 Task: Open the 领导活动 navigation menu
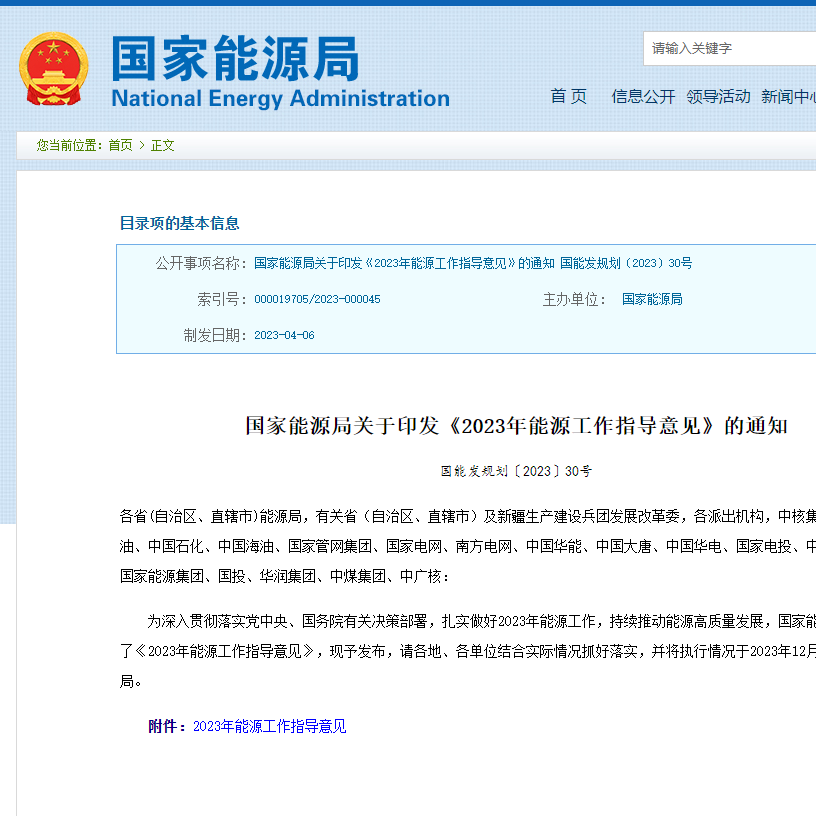point(718,96)
